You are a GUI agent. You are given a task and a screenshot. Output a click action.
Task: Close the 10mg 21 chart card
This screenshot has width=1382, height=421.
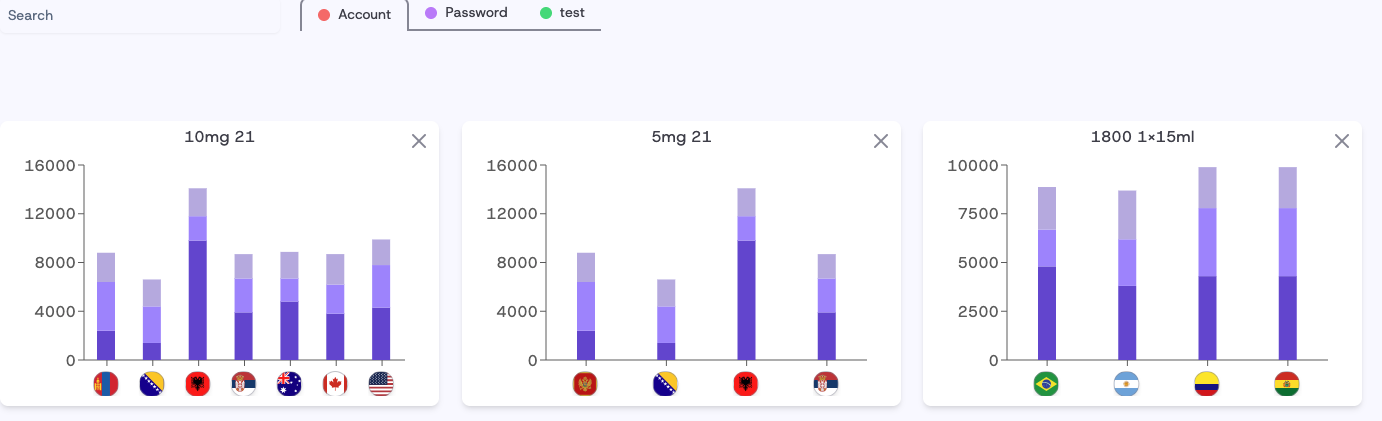(419, 141)
